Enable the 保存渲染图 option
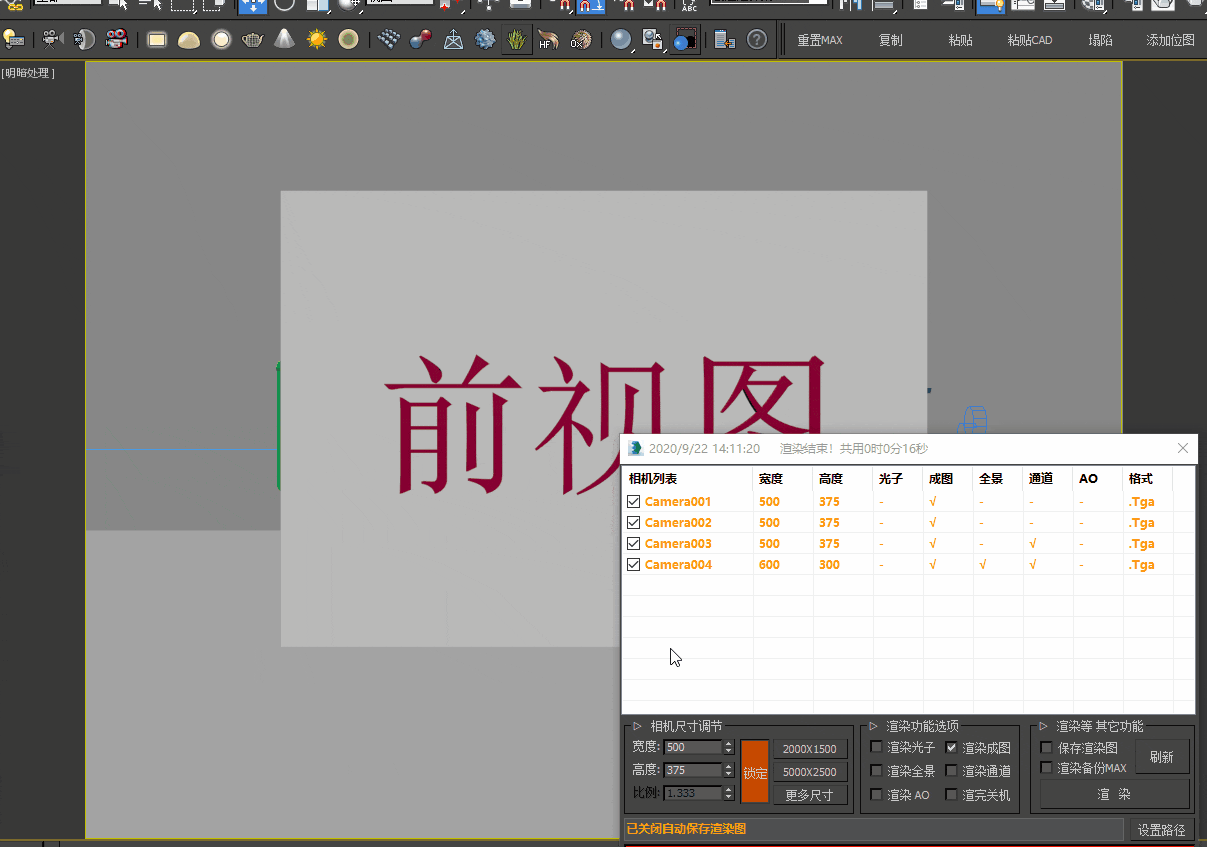1207x847 pixels. 1046,747
